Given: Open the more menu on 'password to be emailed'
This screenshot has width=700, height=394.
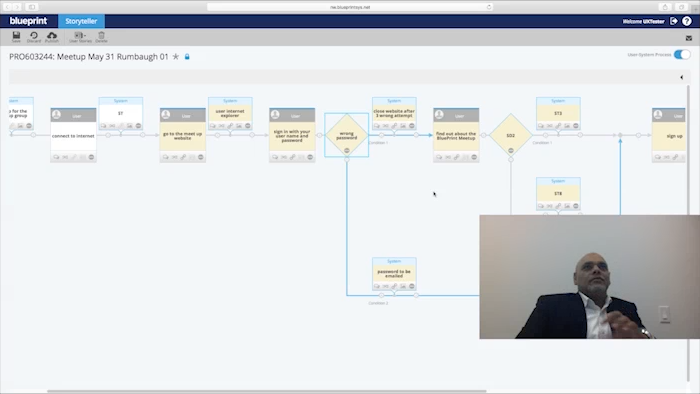Looking at the screenshot, I should point(412,286).
